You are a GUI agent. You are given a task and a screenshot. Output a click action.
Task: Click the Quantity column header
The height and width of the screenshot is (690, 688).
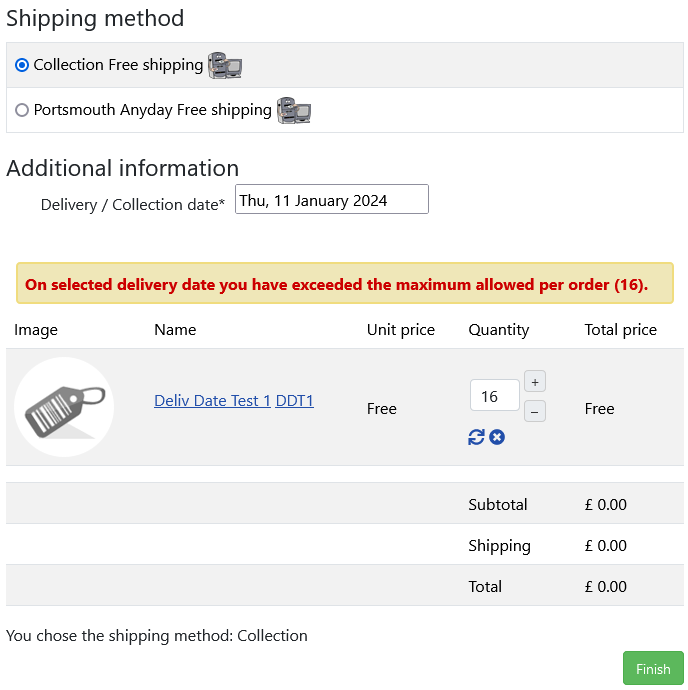pos(499,330)
